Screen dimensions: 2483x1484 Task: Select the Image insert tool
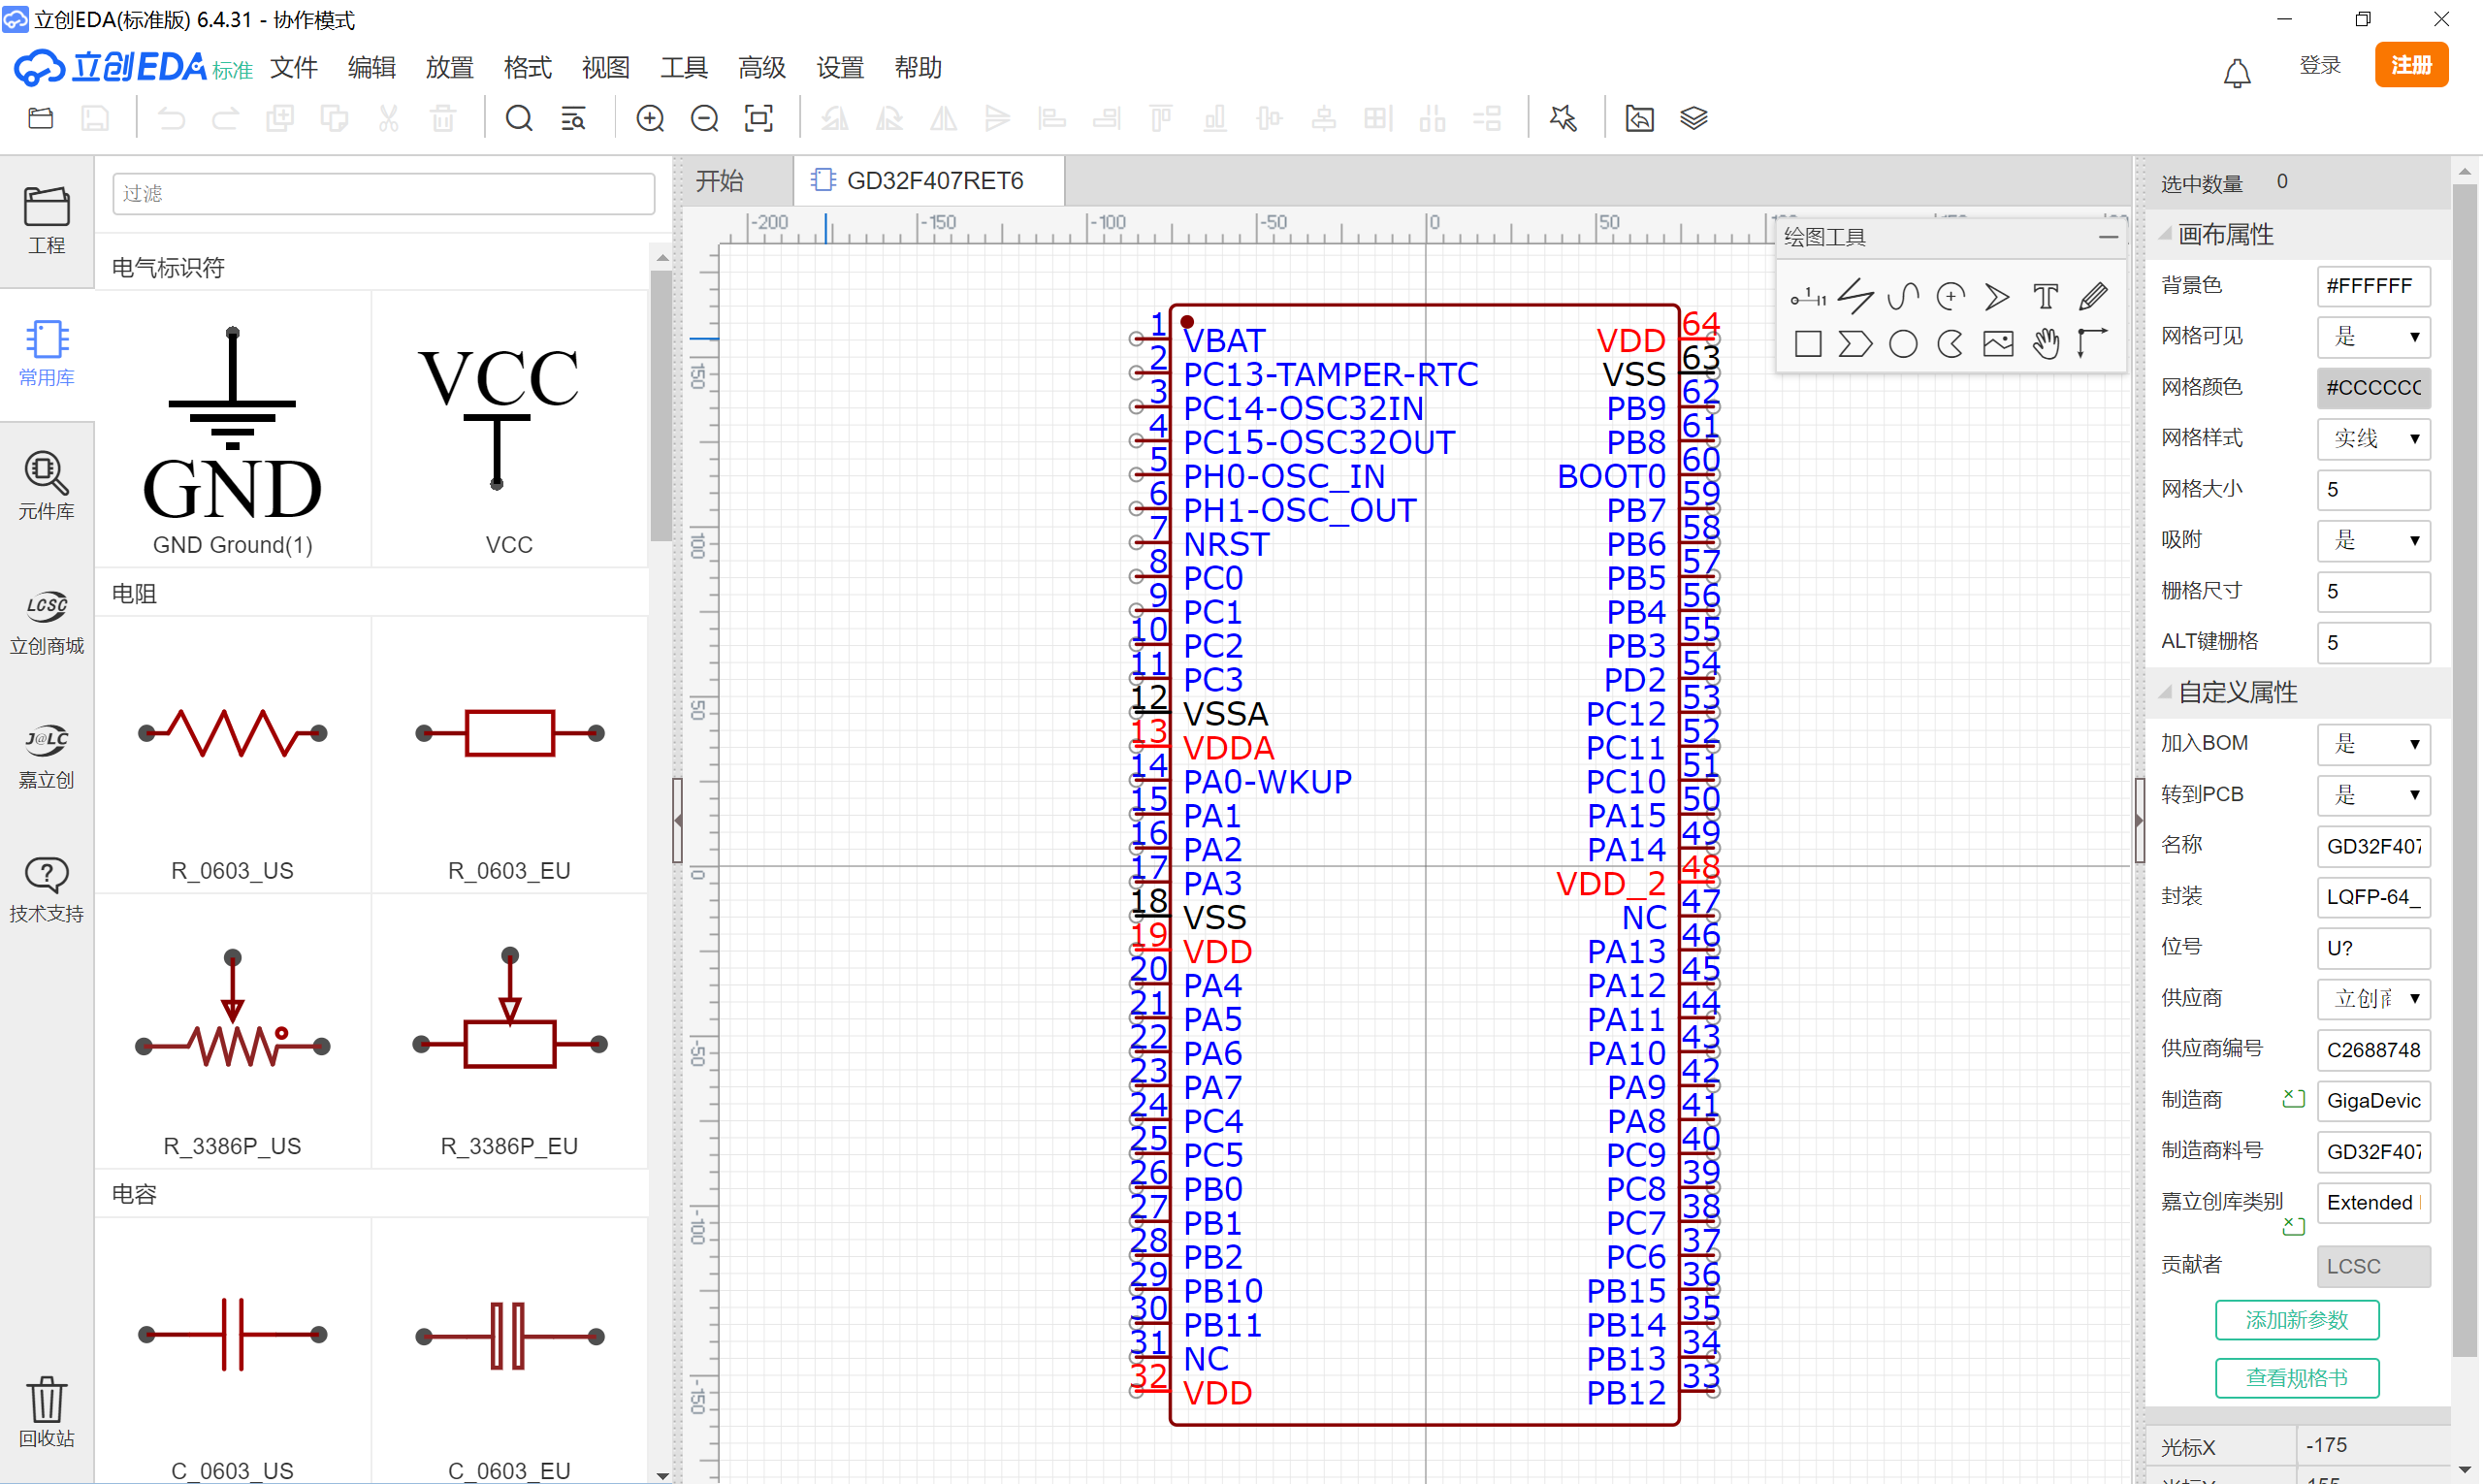(1998, 344)
